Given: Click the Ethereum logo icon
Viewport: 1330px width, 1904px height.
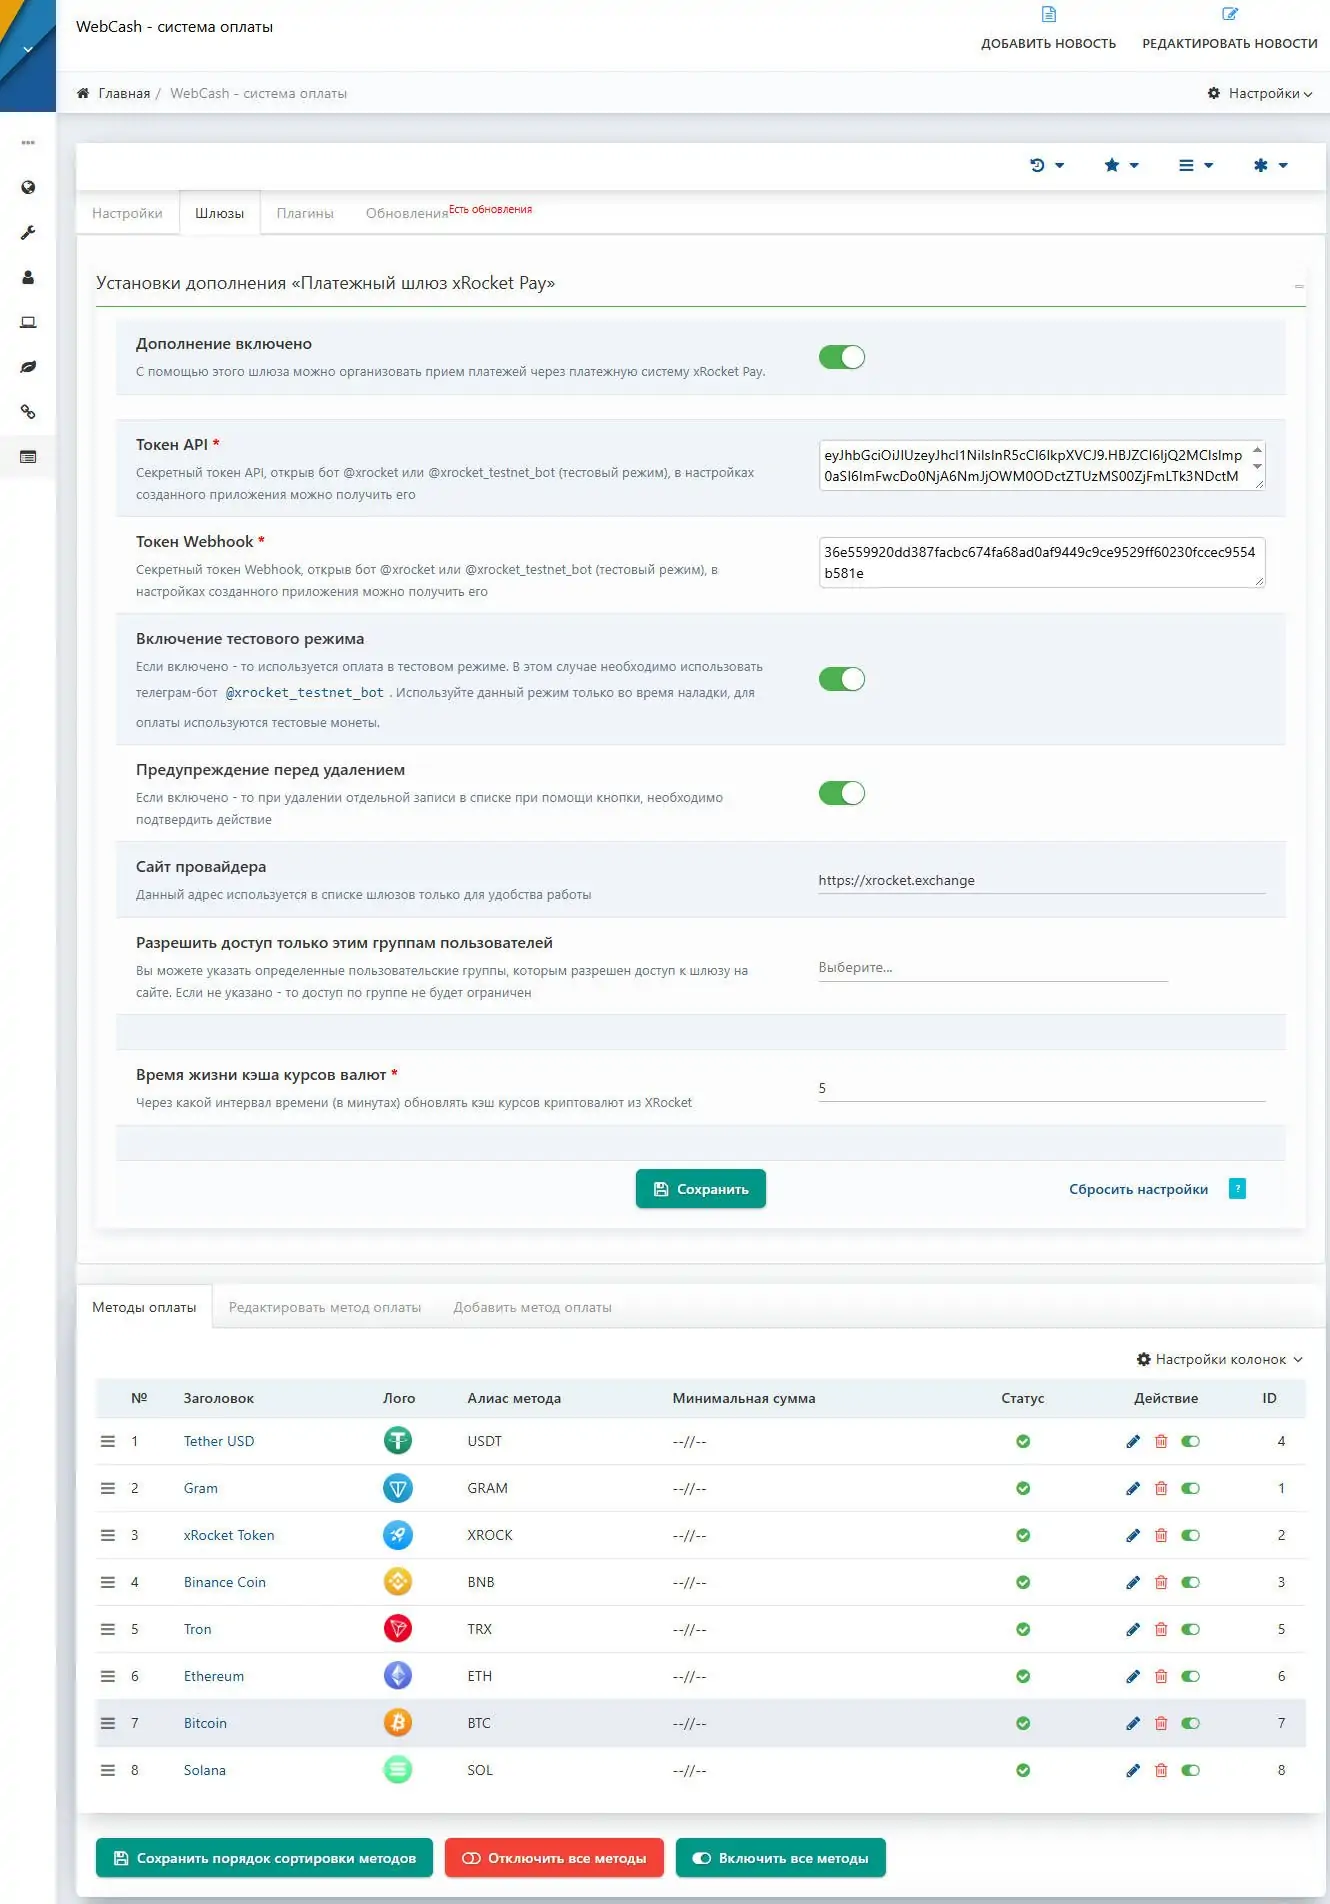Looking at the screenshot, I should [x=398, y=1676].
